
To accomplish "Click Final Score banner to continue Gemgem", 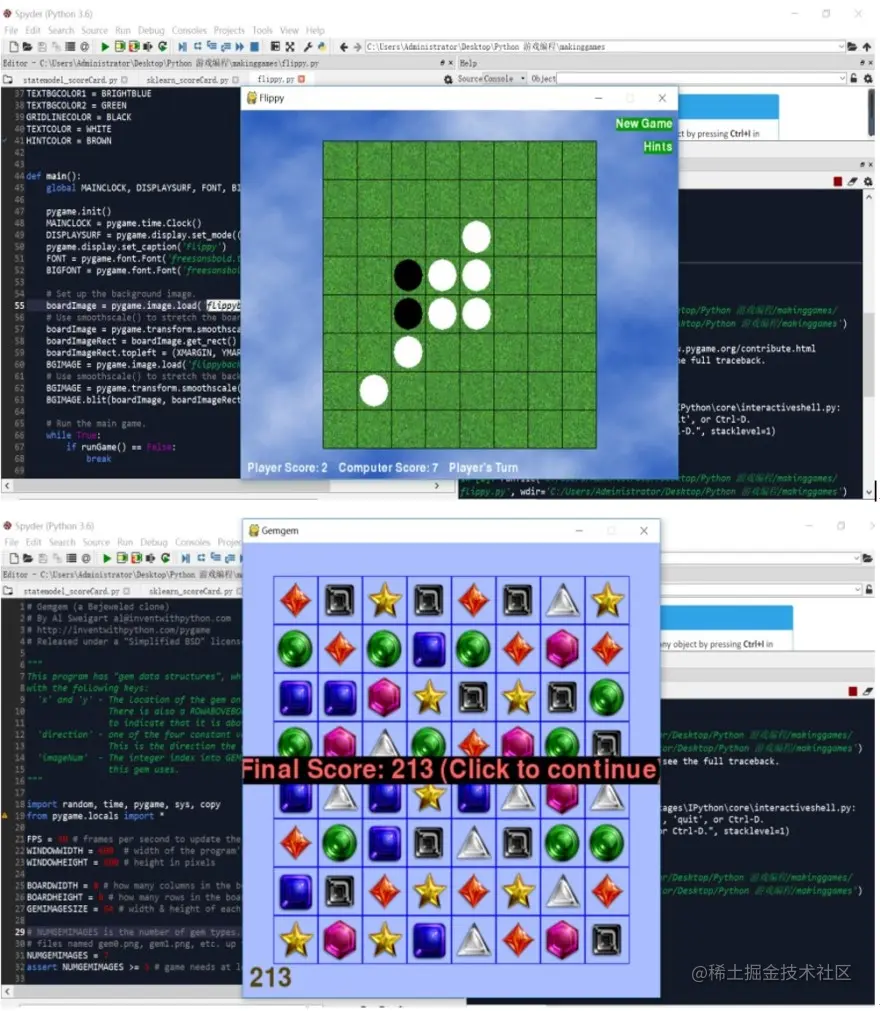I will tap(451, 769).
